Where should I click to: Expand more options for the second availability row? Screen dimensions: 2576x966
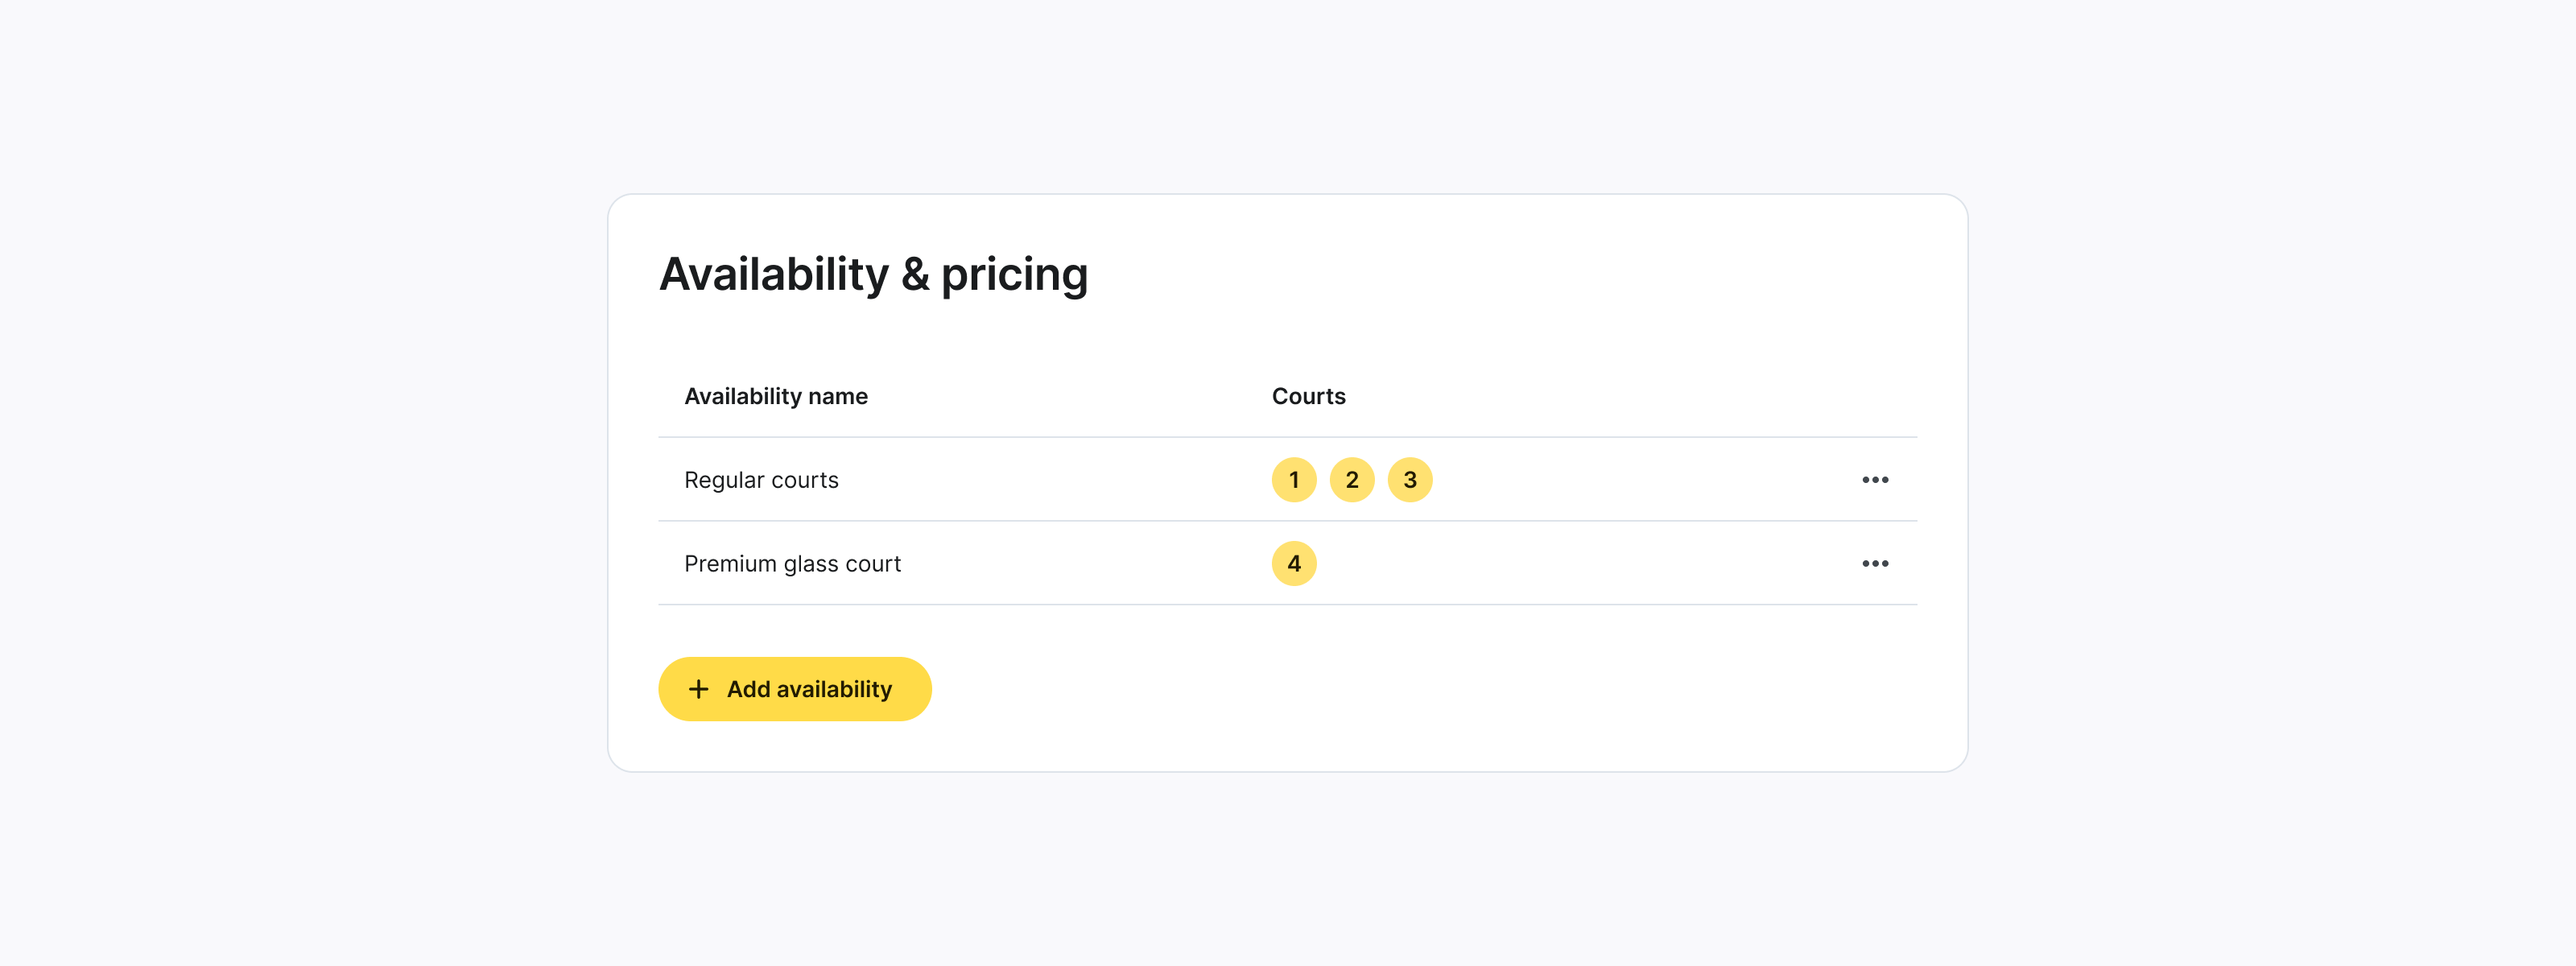(x=1875, y=563)
